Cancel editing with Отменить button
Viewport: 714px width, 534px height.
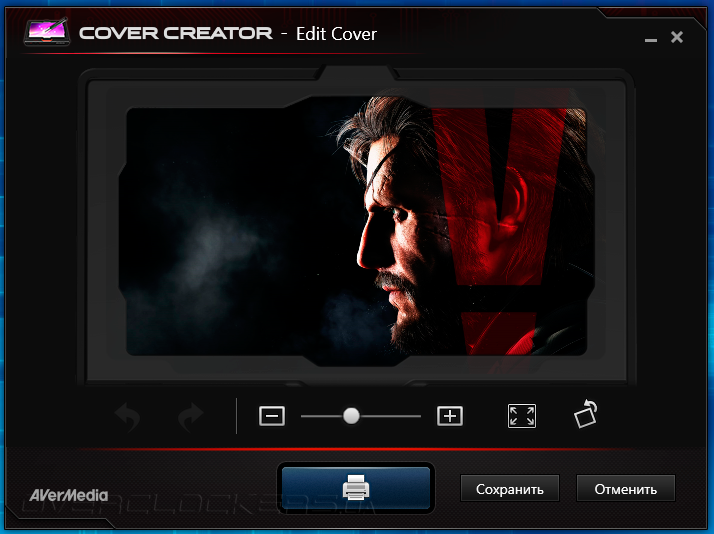[626, 489]
